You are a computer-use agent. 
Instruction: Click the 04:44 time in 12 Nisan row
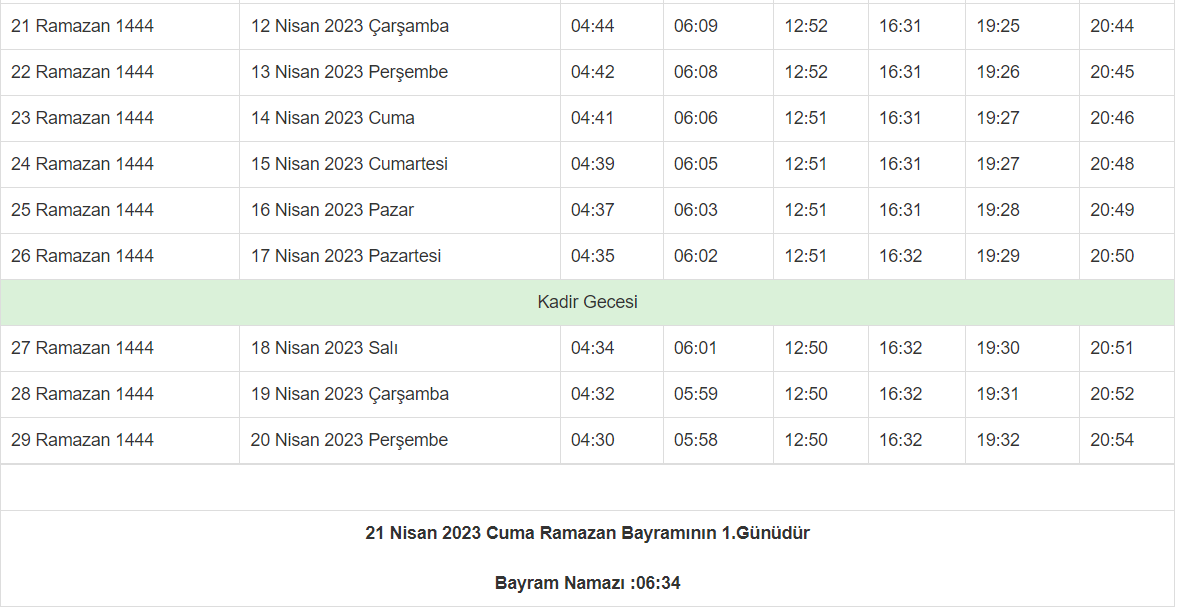click(x=593, y=26)
